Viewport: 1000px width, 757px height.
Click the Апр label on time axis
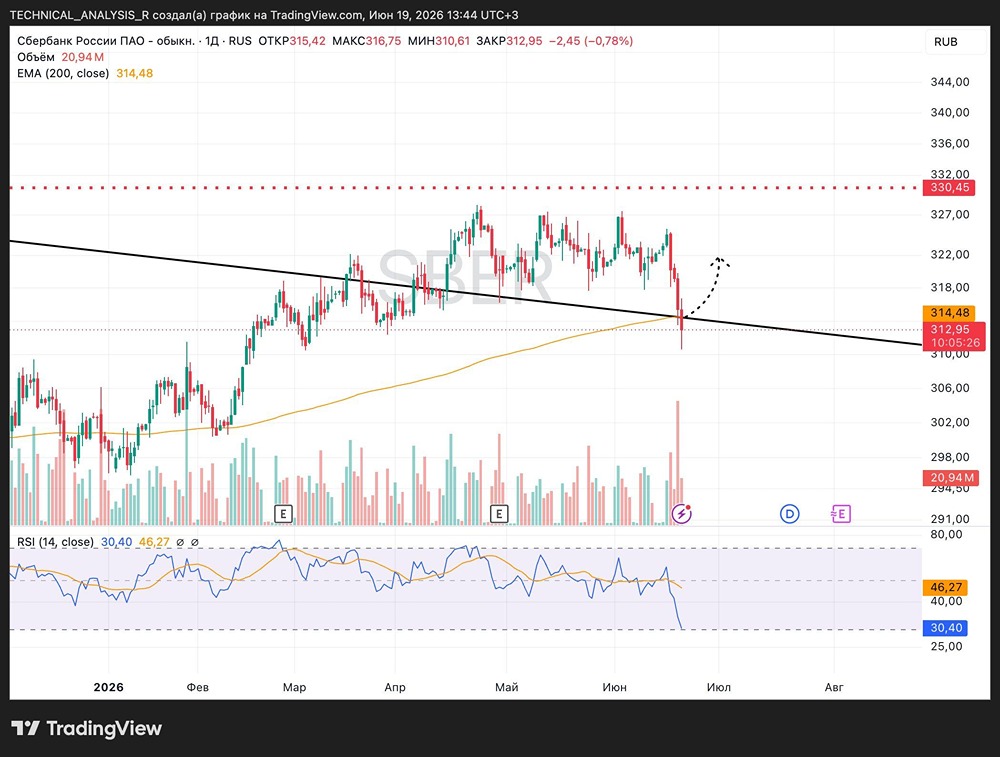(395, 687)
